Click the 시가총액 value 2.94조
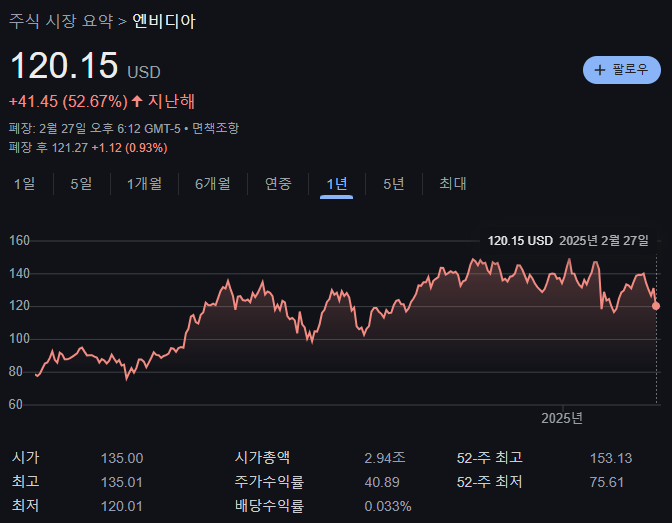This screenshot has width=672, height=523. pos(385,458)
